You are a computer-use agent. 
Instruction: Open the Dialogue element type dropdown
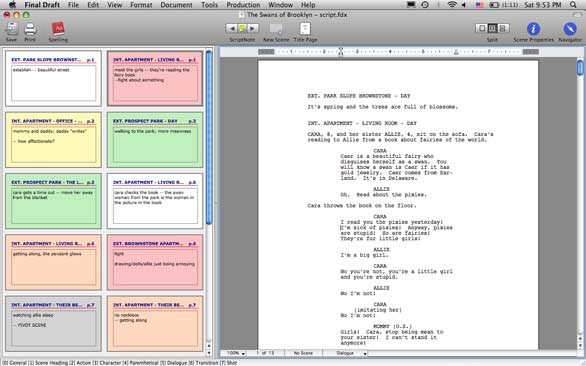348,353
